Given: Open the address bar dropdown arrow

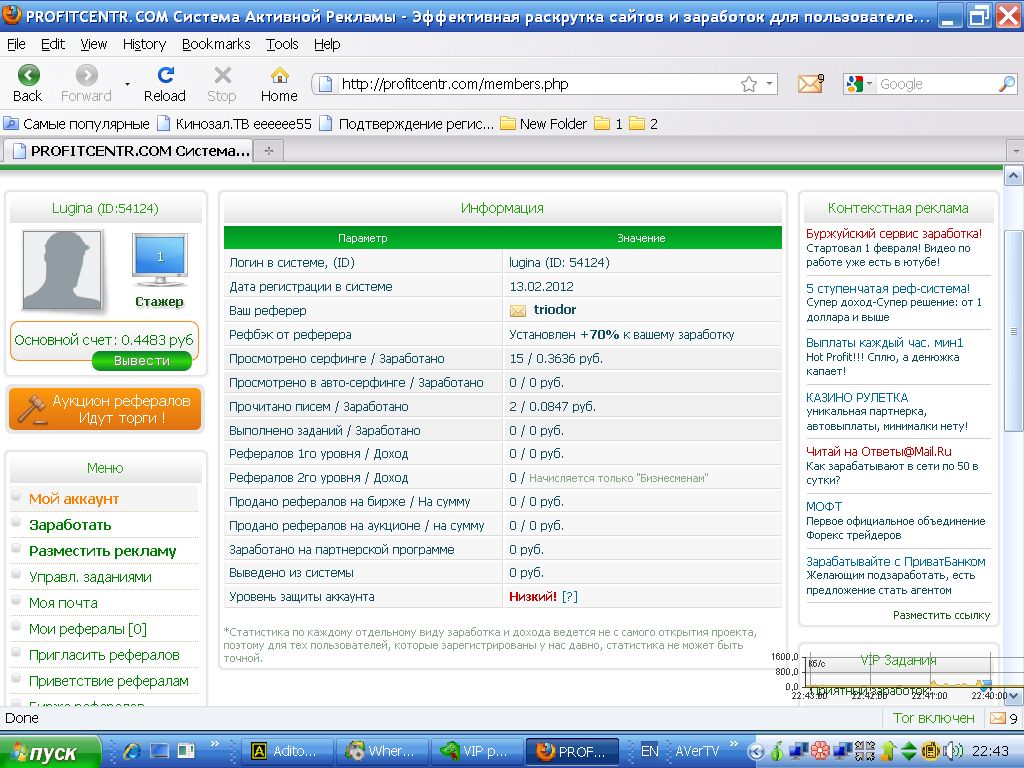Looking at the screenshot, I should coord(769,84).
